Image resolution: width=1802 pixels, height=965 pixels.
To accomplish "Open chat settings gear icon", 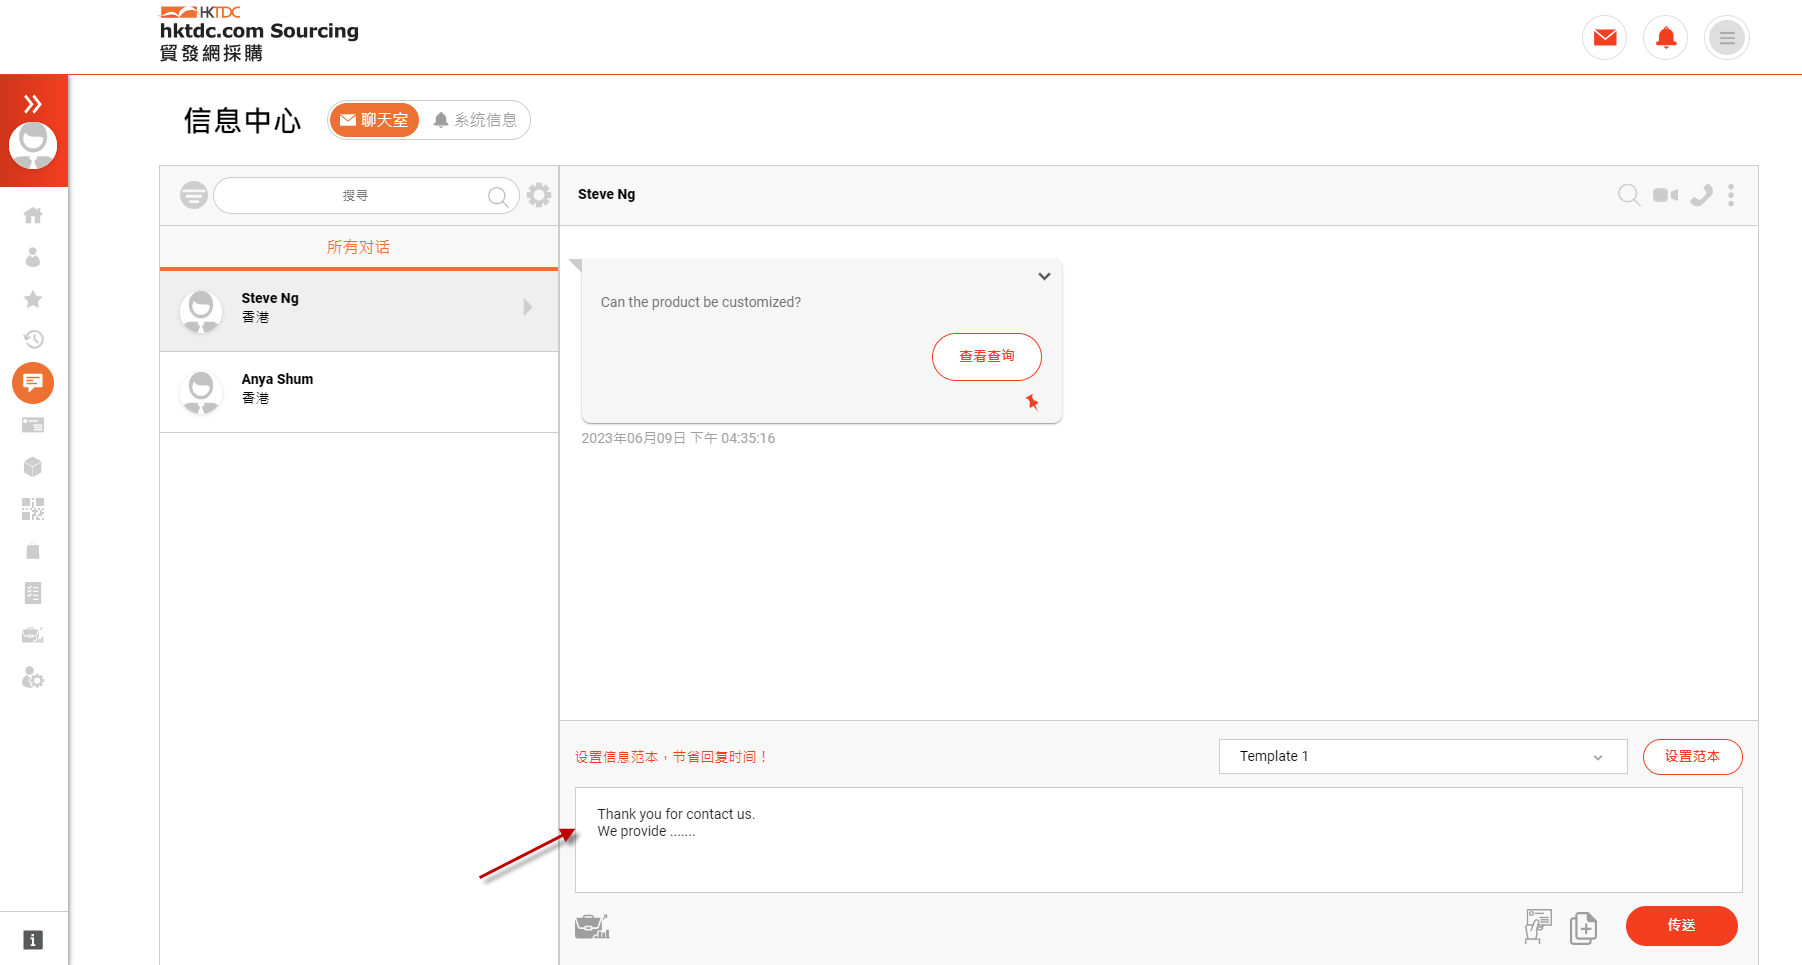I will tap(539, 195).
